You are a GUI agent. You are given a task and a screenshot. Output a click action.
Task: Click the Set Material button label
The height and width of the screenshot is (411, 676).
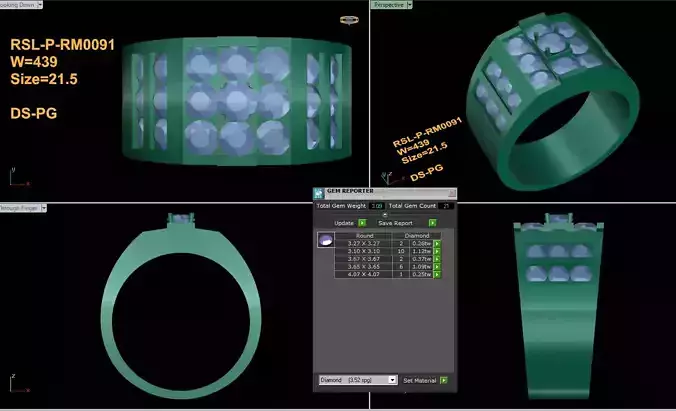click(x=419, y=380)
